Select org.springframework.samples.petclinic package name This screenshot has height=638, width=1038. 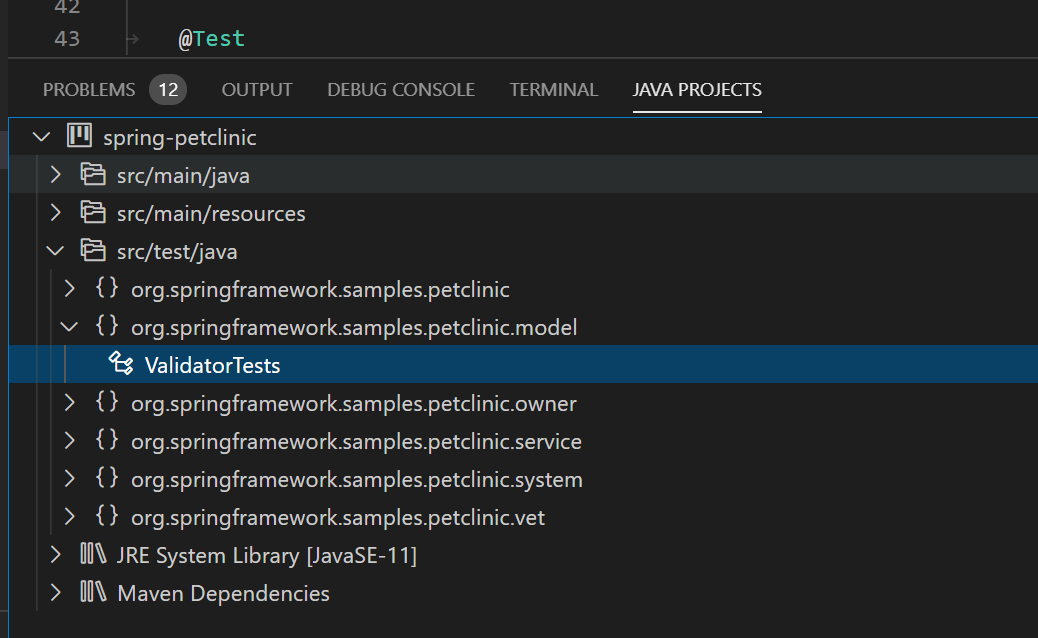320,290
